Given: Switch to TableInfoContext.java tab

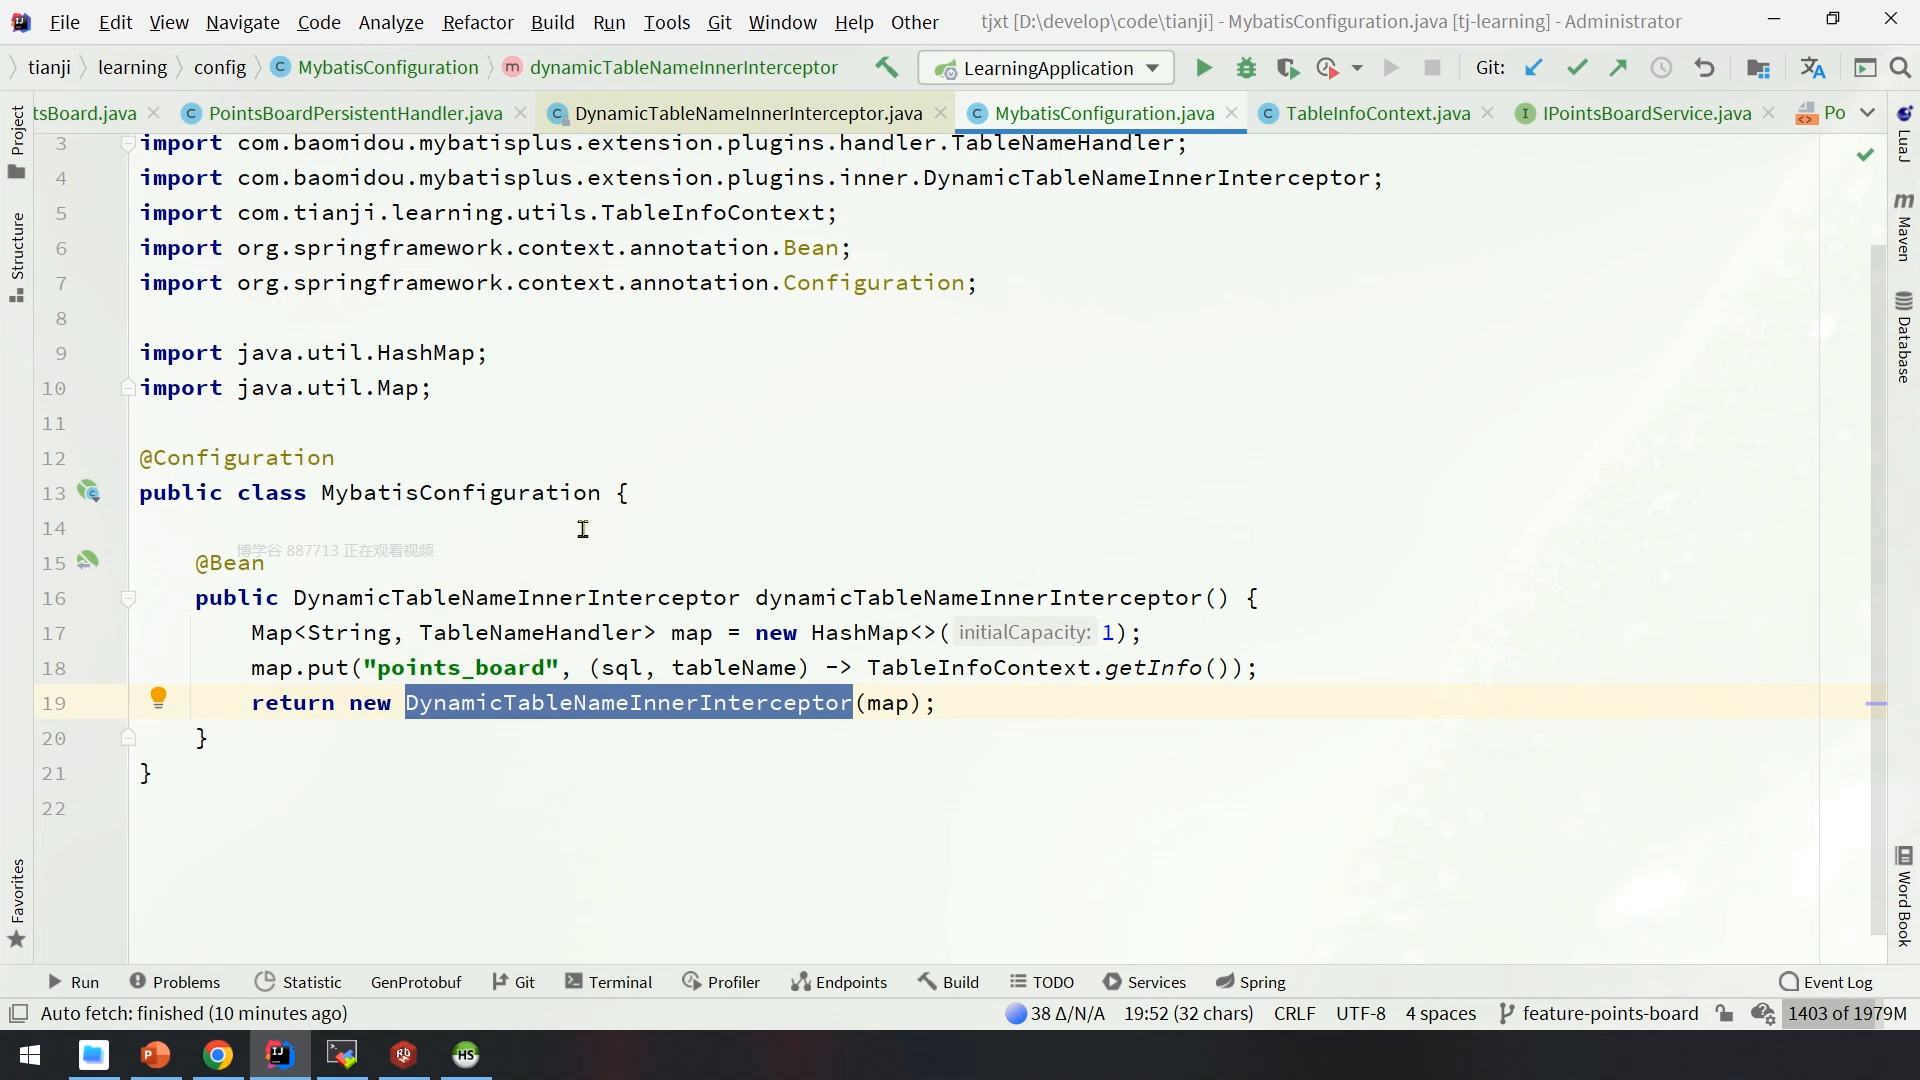Looking at the screenshot, I should pyautogui.click(x=1376, y=113).
